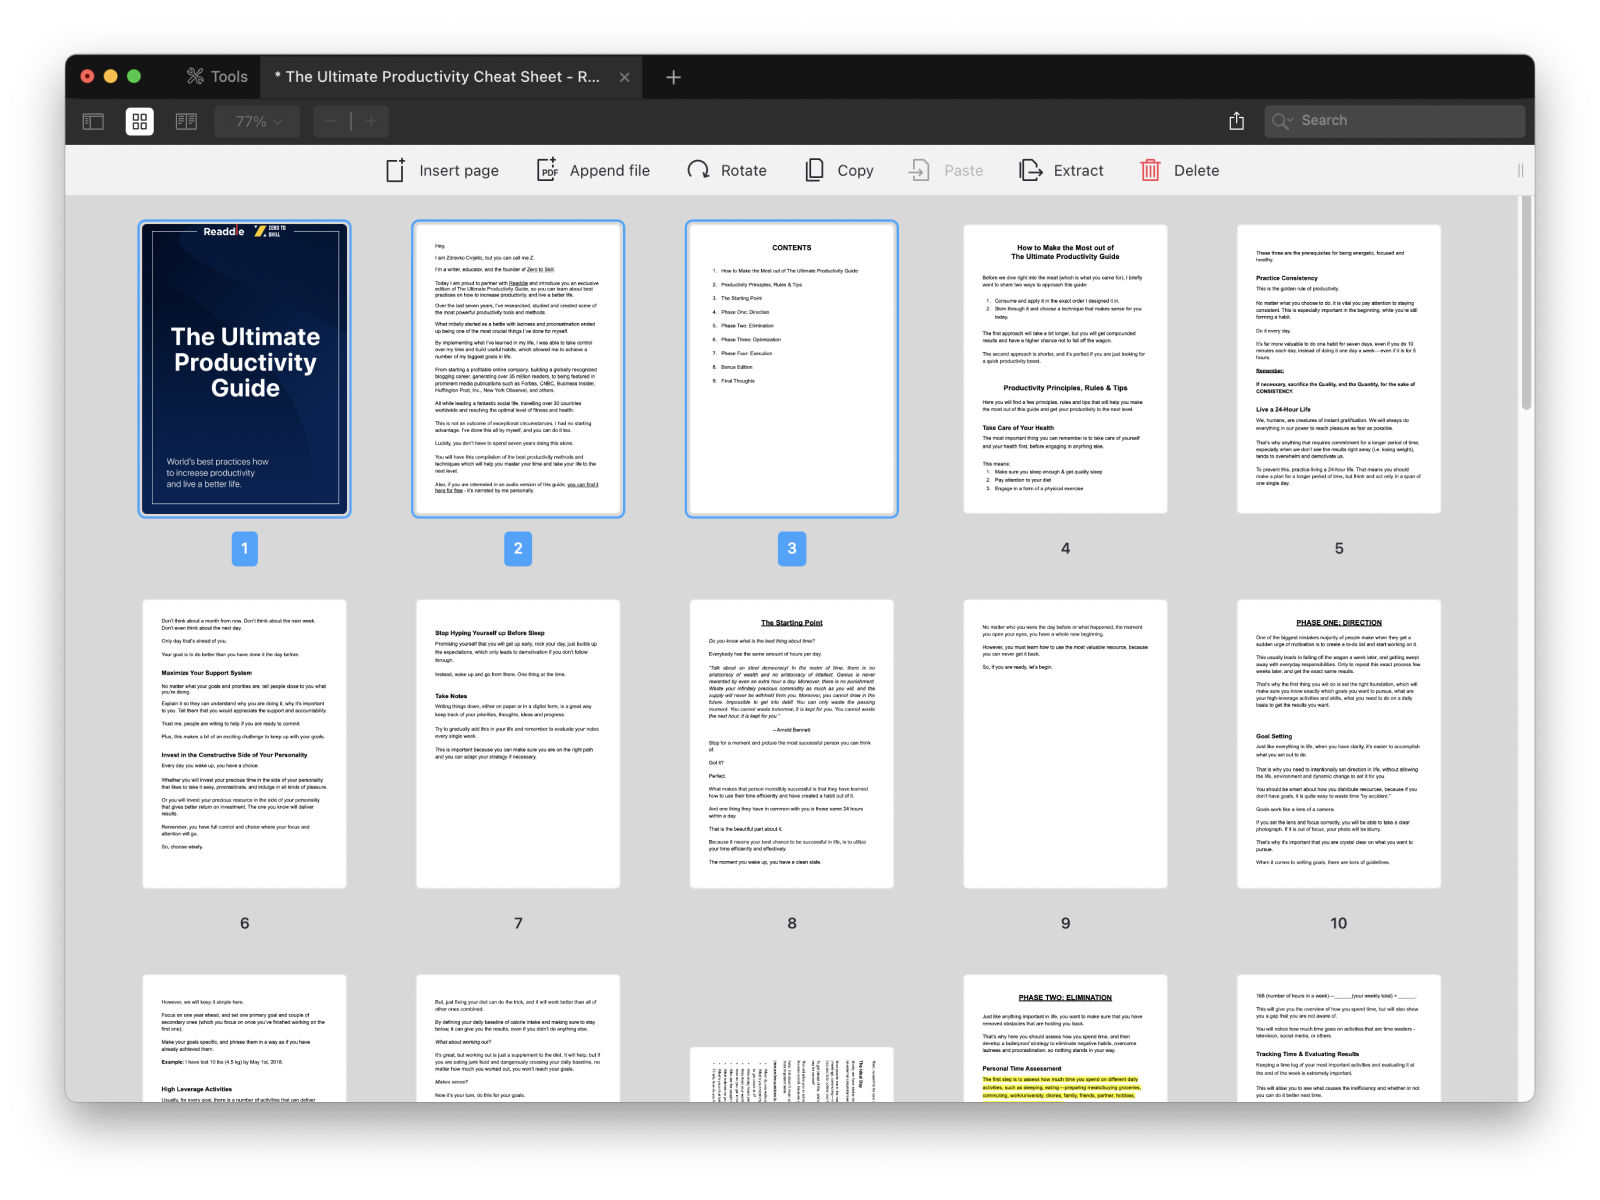This screenshot has height=1200, width=1600.
Task: Toggle the sidebar panel icon
Action: point(93,122)
